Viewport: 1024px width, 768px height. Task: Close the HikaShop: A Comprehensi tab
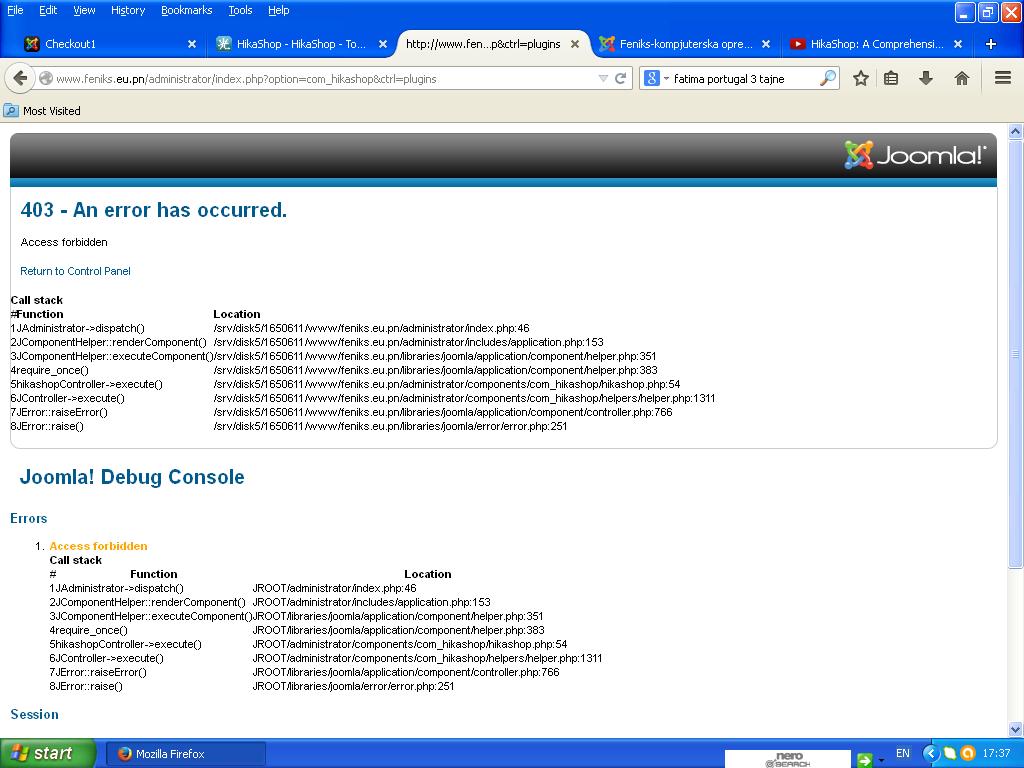point(957,44)
